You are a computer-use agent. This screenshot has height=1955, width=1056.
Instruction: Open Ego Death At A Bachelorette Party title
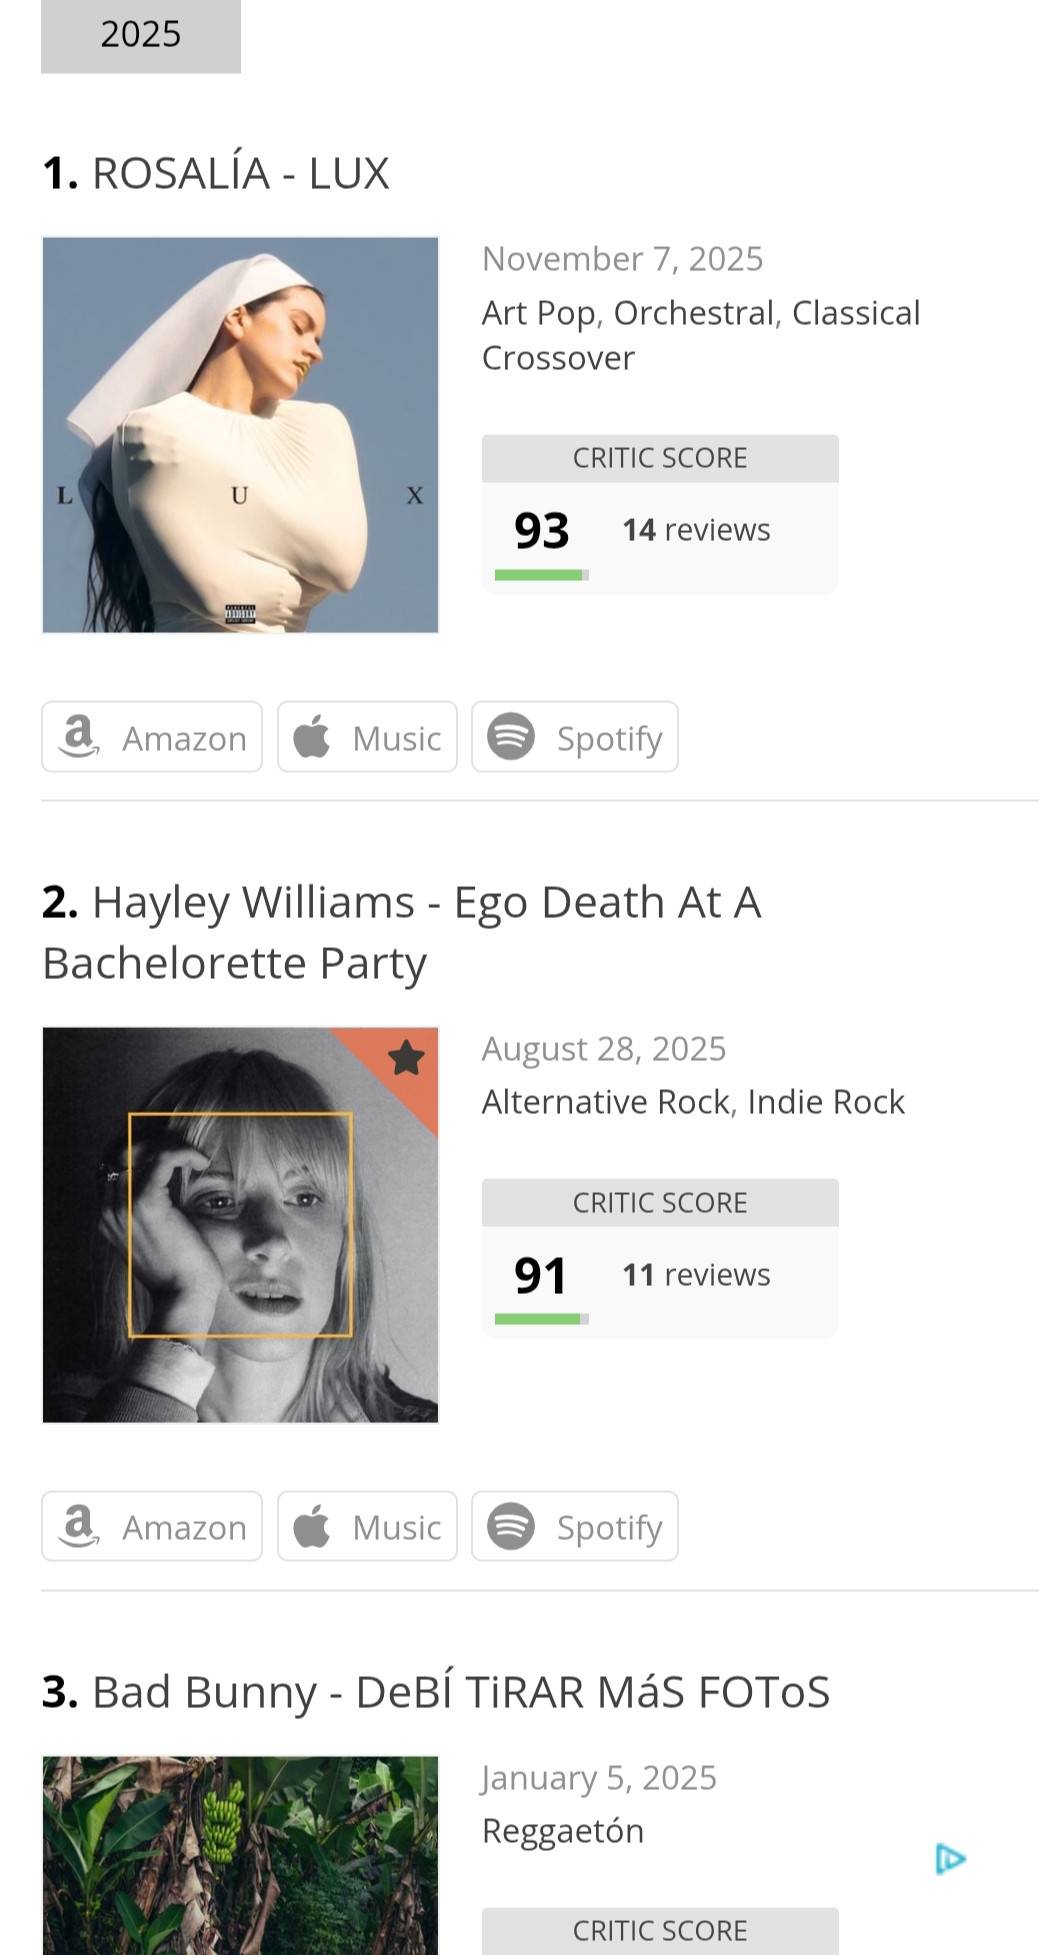pyautogui.click(x=400, y=932)
